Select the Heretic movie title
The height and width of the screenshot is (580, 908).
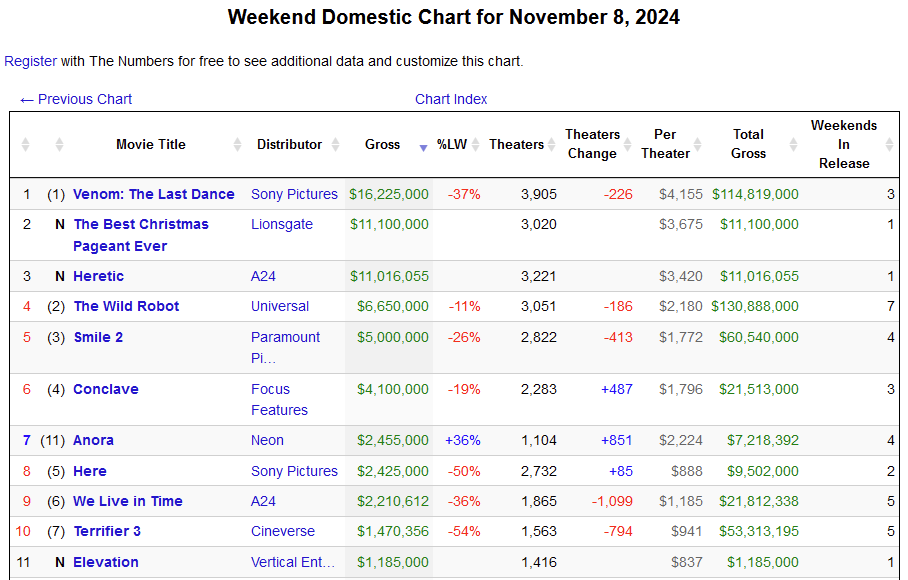point(98,276)
